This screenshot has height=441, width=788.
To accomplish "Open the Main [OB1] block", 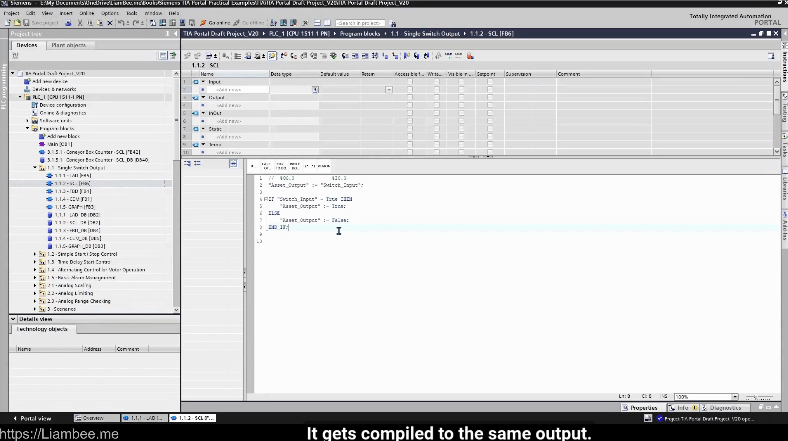I will (x=60, y=144).
